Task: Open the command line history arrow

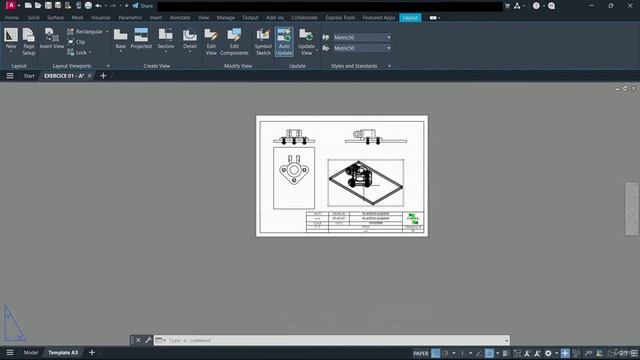Action: (507, 340)
